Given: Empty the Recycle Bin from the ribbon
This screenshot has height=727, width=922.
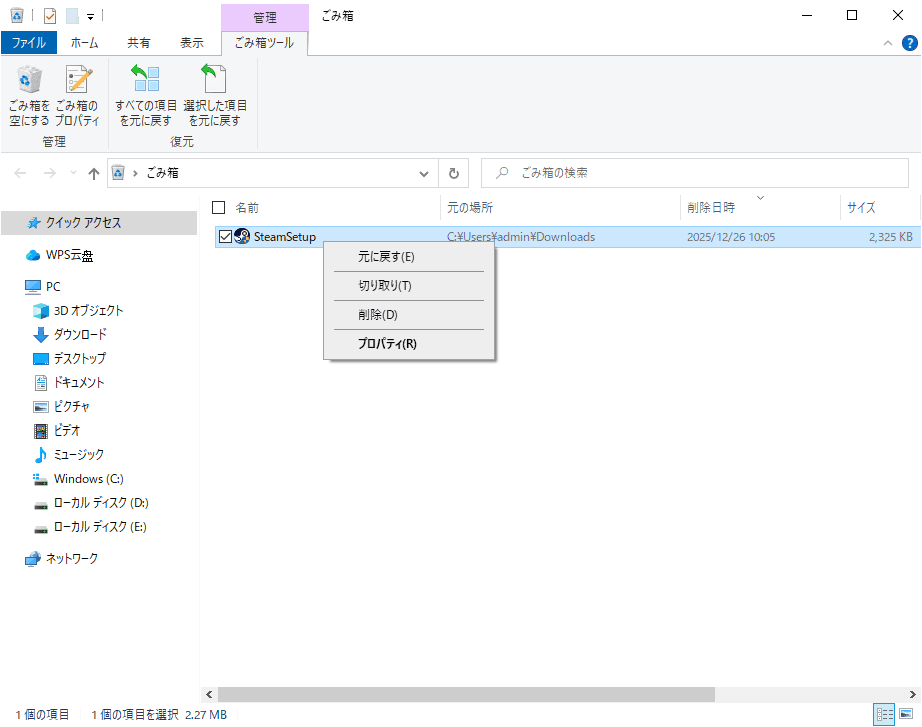Looking at the screenshot, I should click(28, 93).
